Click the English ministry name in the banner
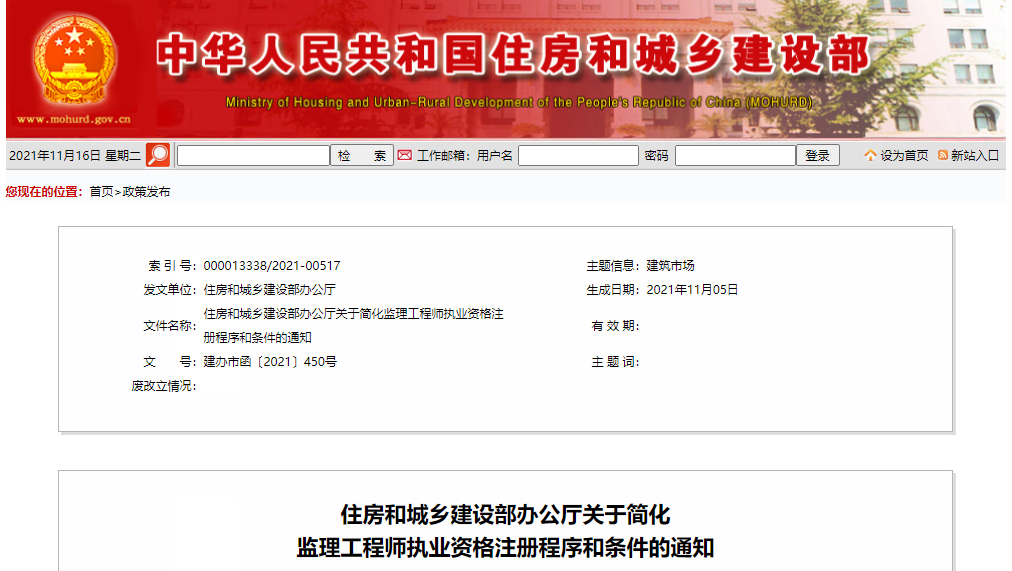Screen dimensions: 1012x571 pos(519,103)
